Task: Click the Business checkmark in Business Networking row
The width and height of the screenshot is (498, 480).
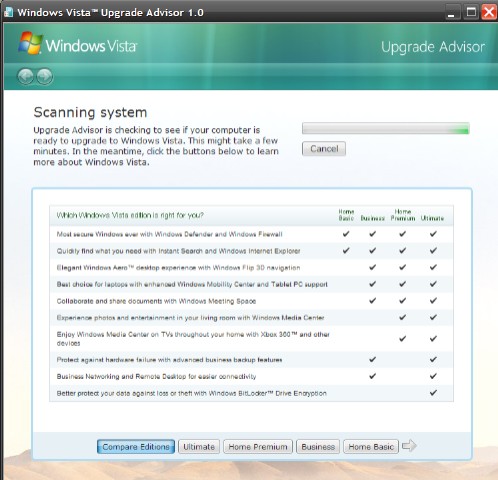Action: pyautogui.click(x=373, y=376)
